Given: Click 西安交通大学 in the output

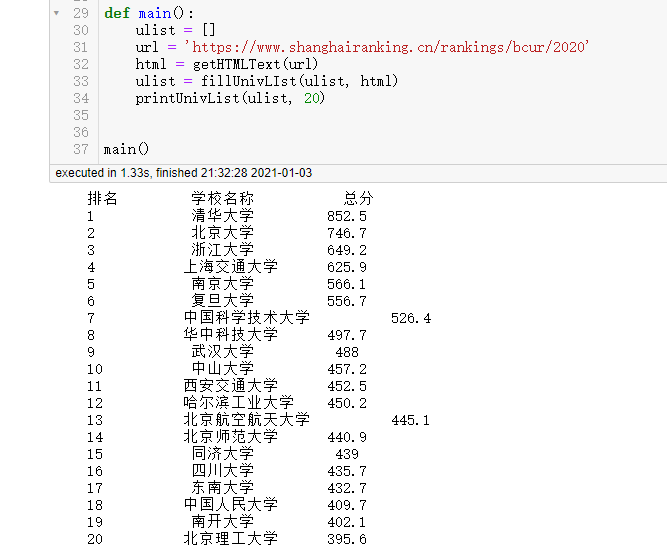Looking at the screenshot, I should [231, 386].
